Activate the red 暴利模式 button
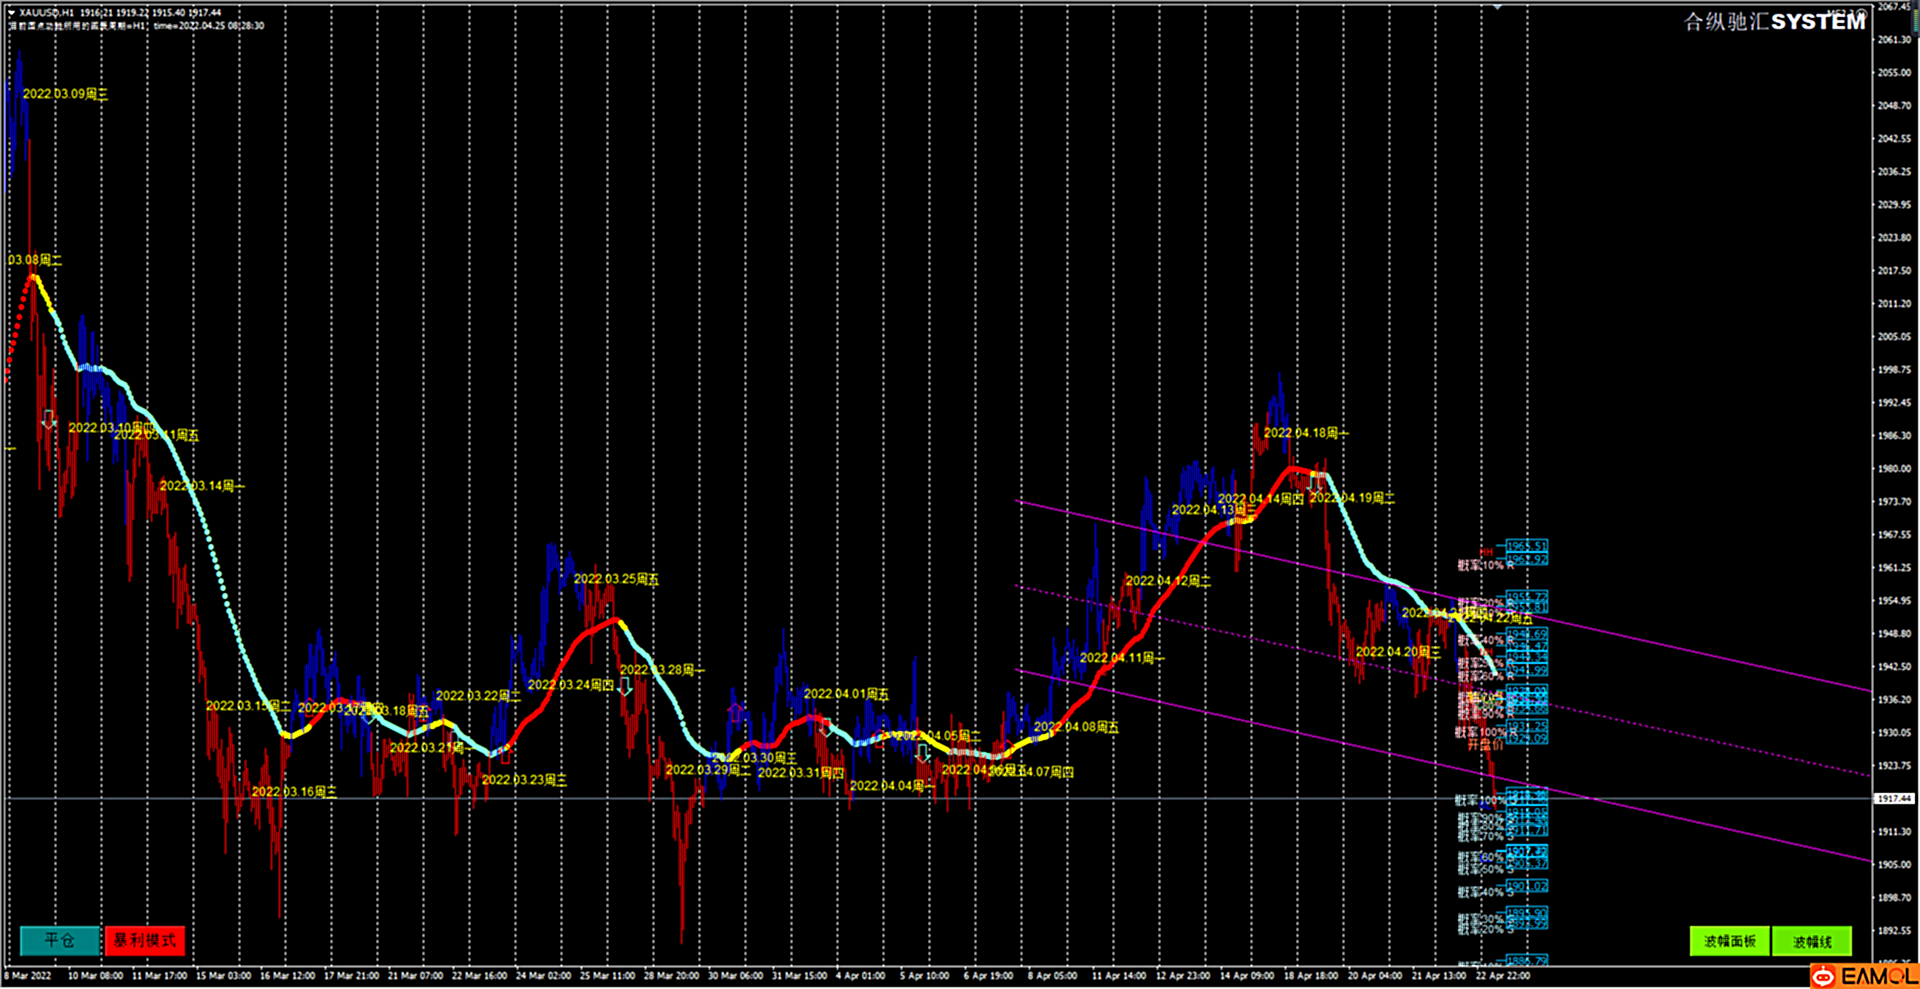The image size is (1920, 989). (145, 940)
